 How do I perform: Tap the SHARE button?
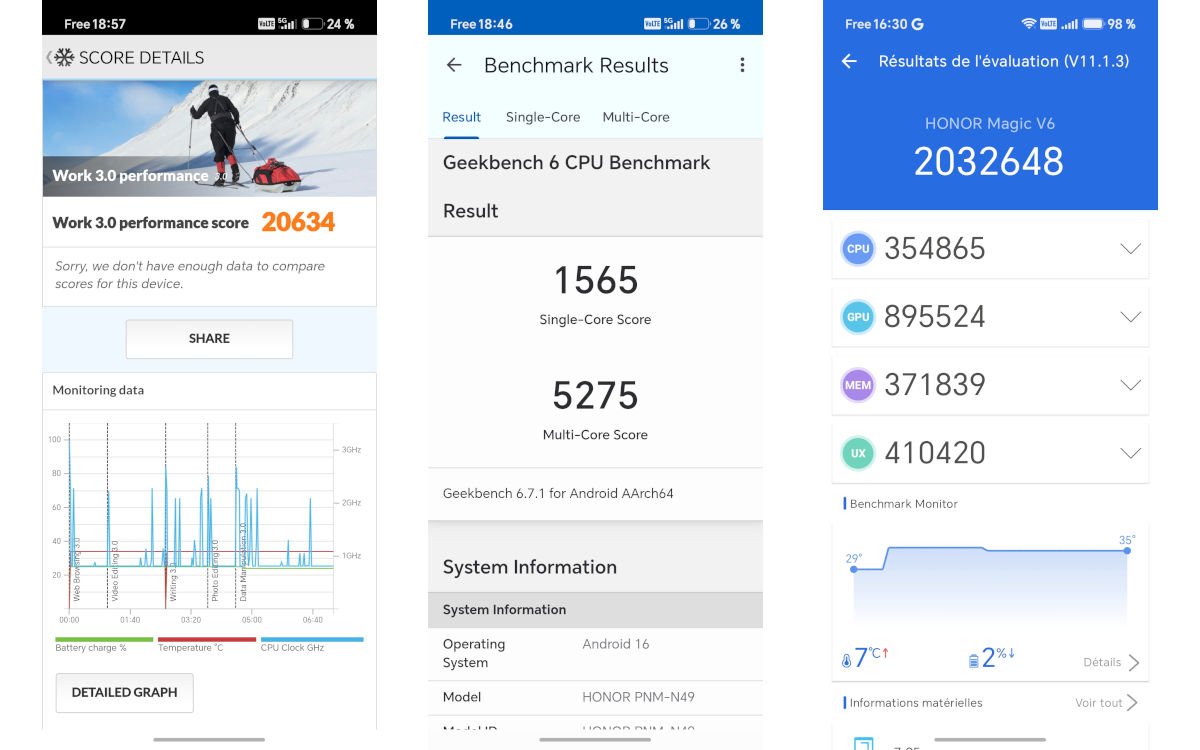pos(209,339)
